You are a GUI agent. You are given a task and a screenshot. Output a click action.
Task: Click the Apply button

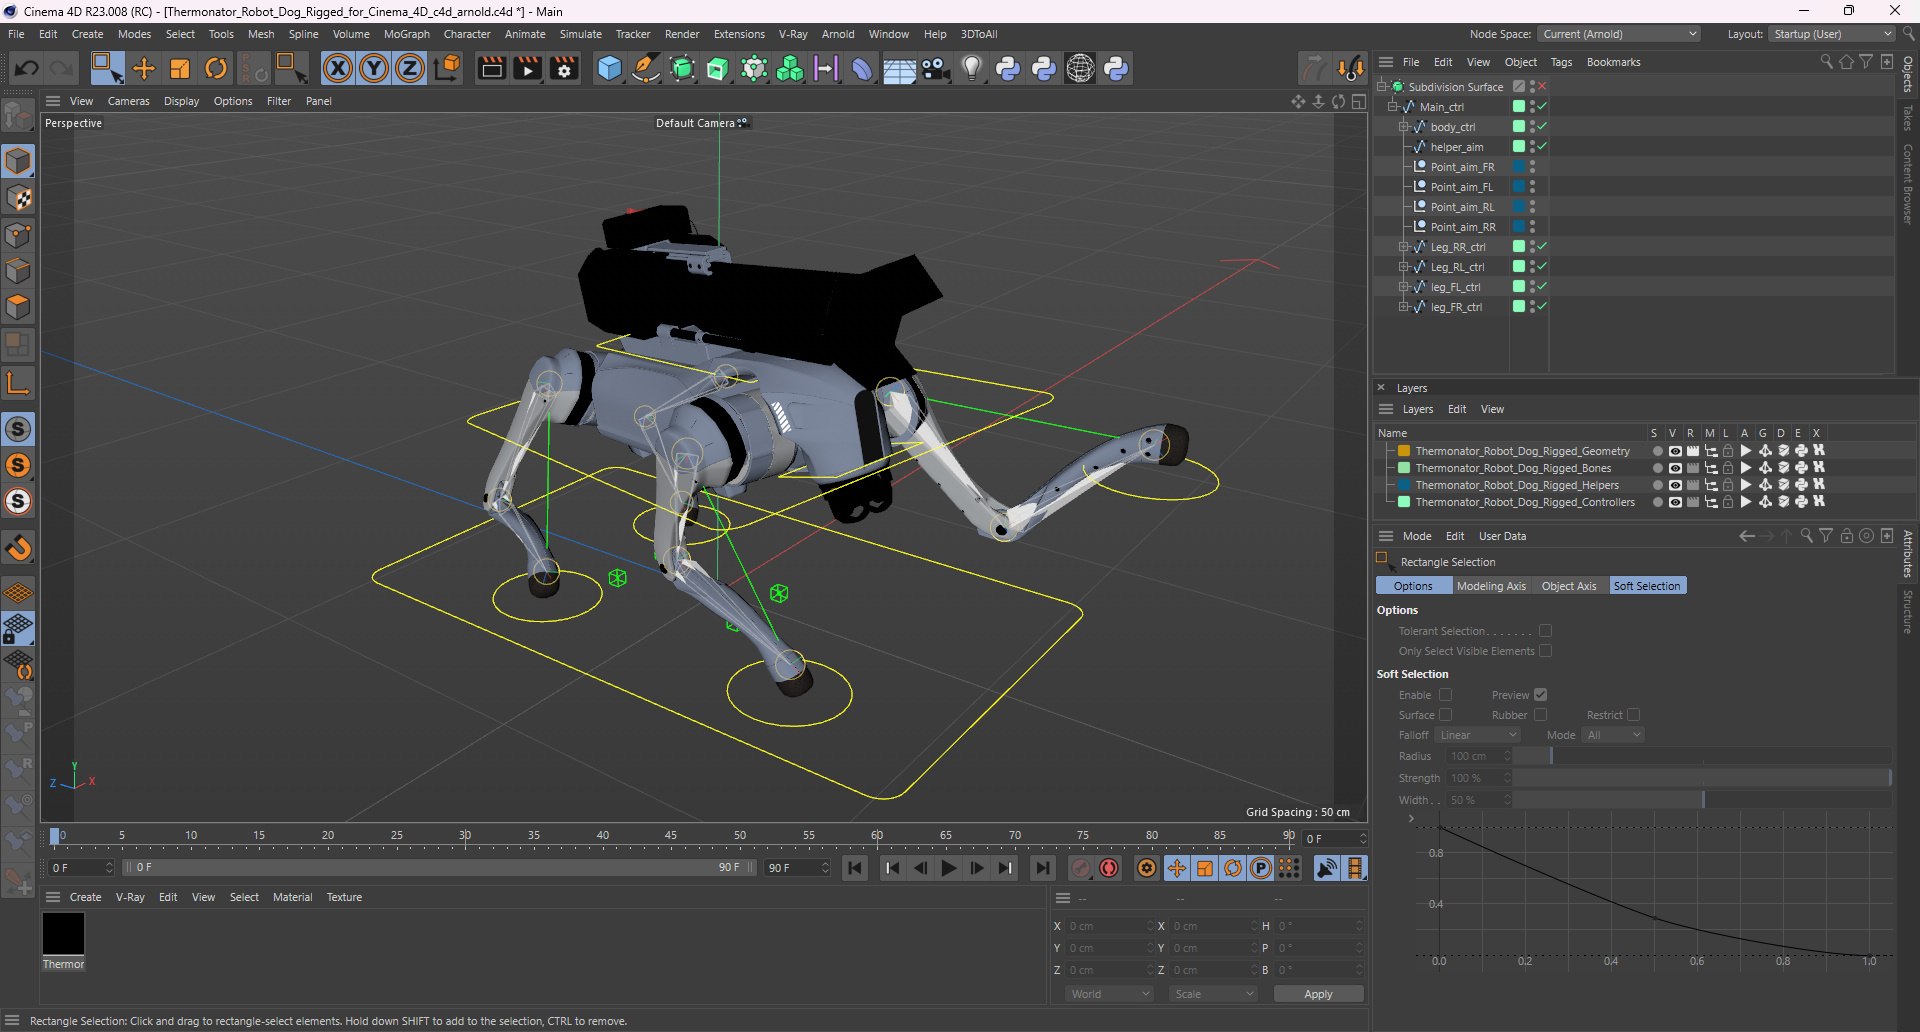pos(1318,994)
